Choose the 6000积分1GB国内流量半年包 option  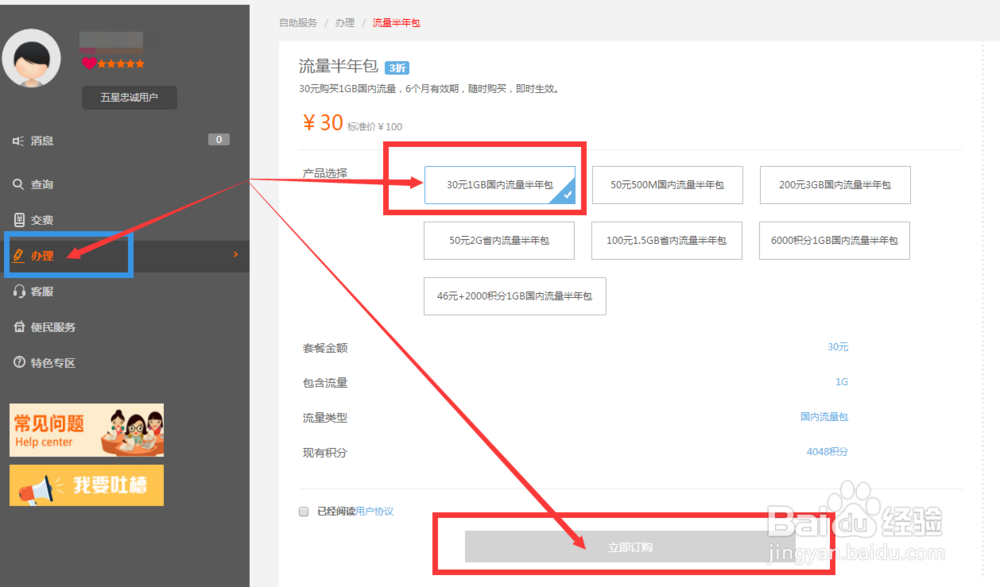pos(834,241)
